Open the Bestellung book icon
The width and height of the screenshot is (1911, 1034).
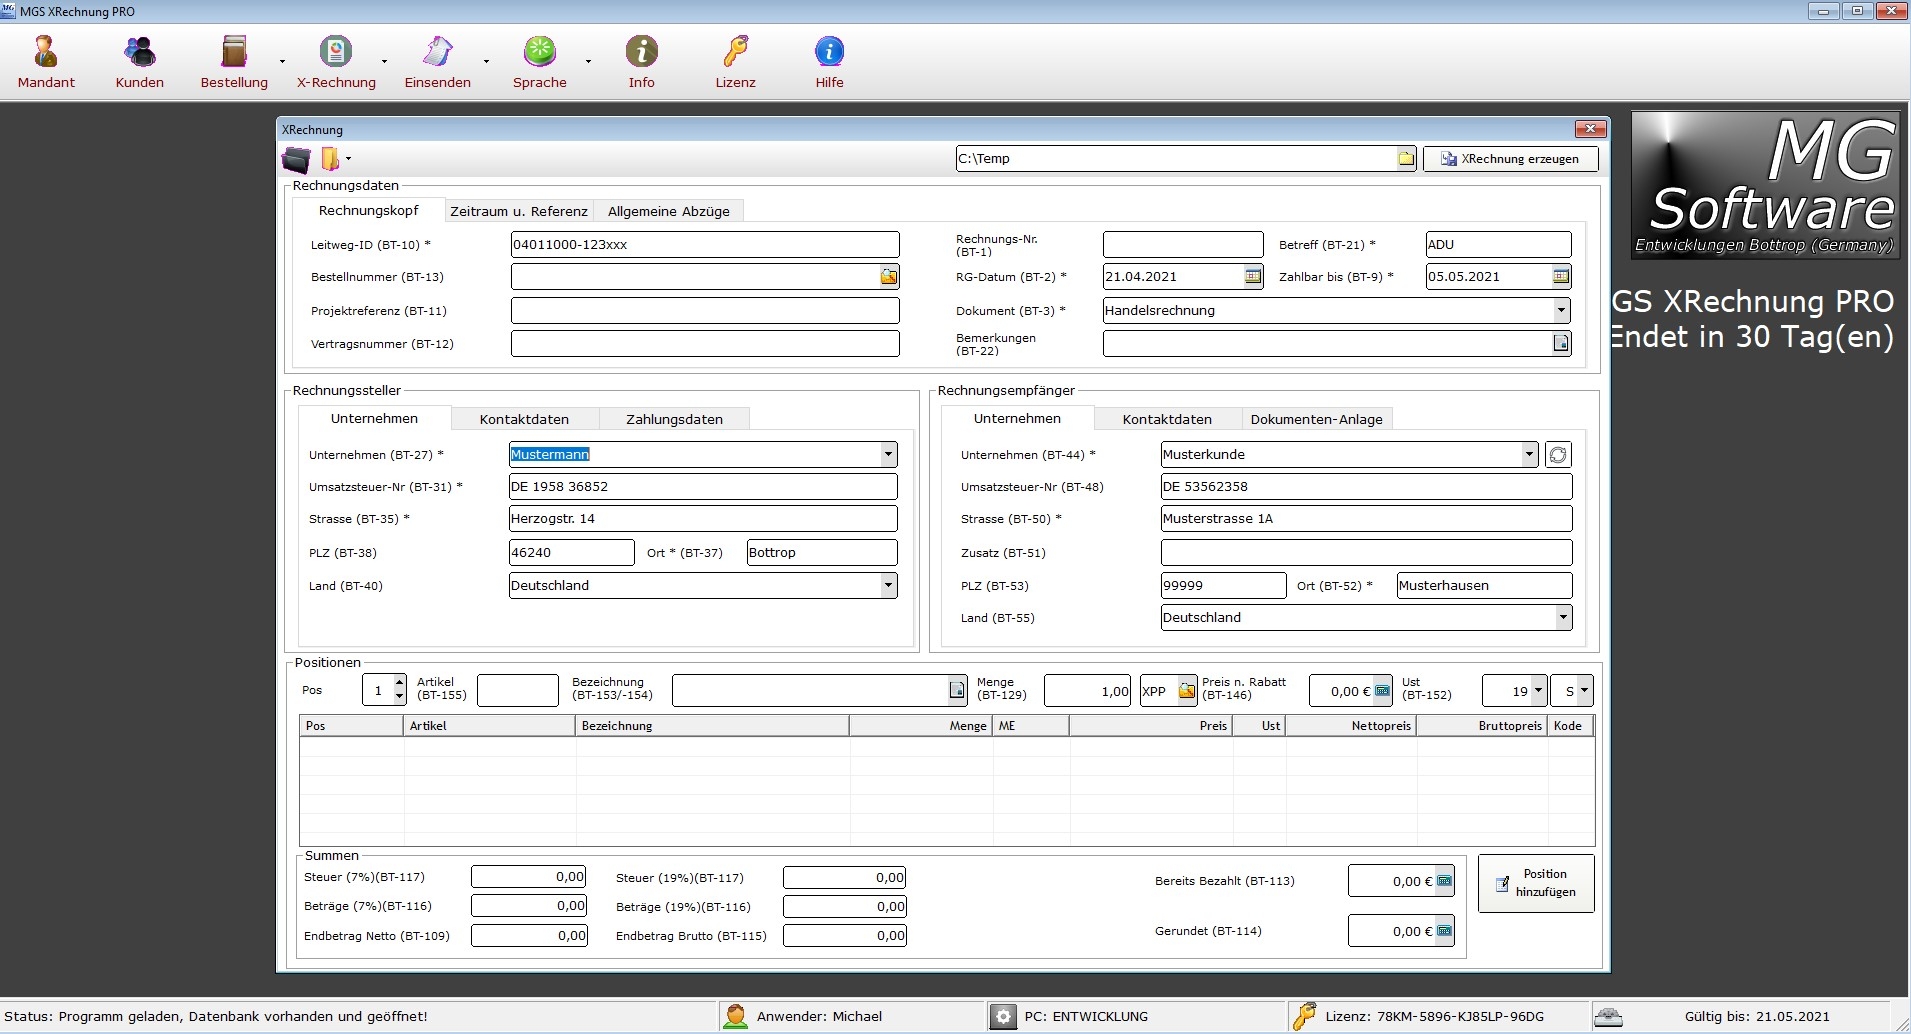tap(234, 62)
